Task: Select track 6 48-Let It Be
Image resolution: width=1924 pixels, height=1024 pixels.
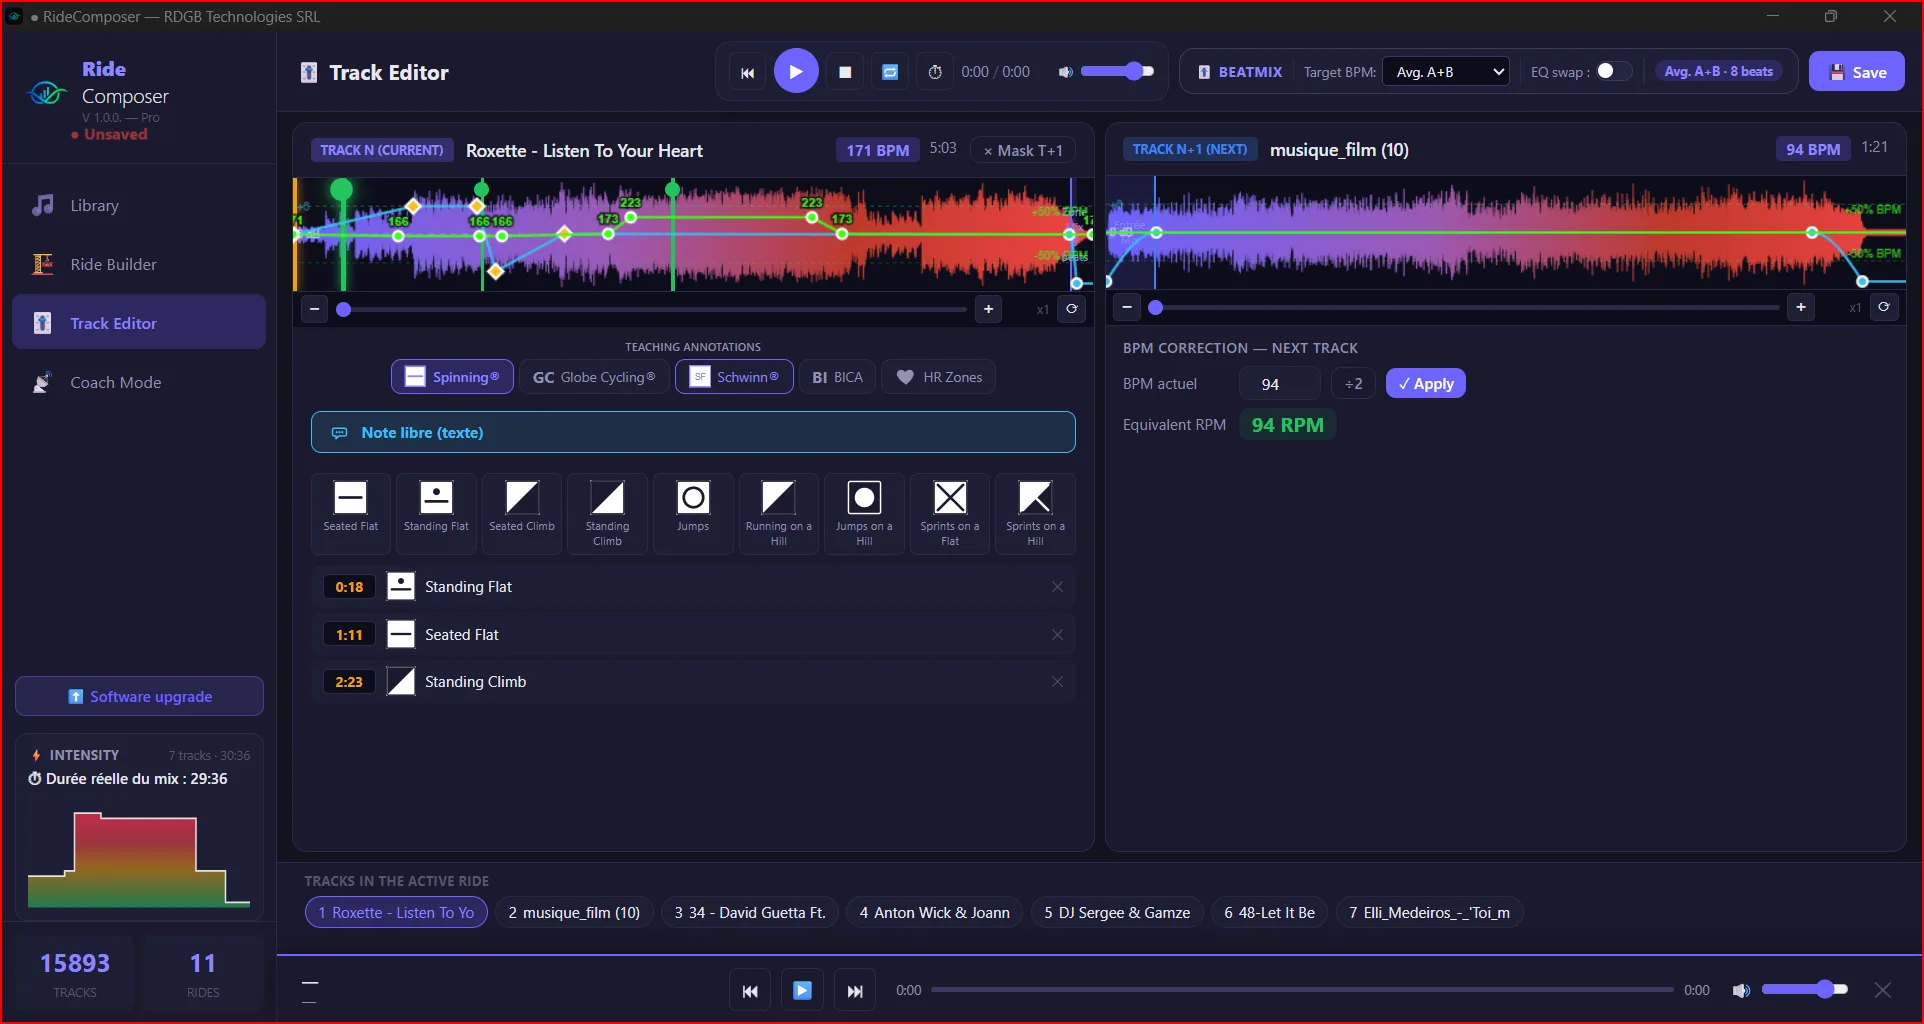Action: [x=1269, y=912]
